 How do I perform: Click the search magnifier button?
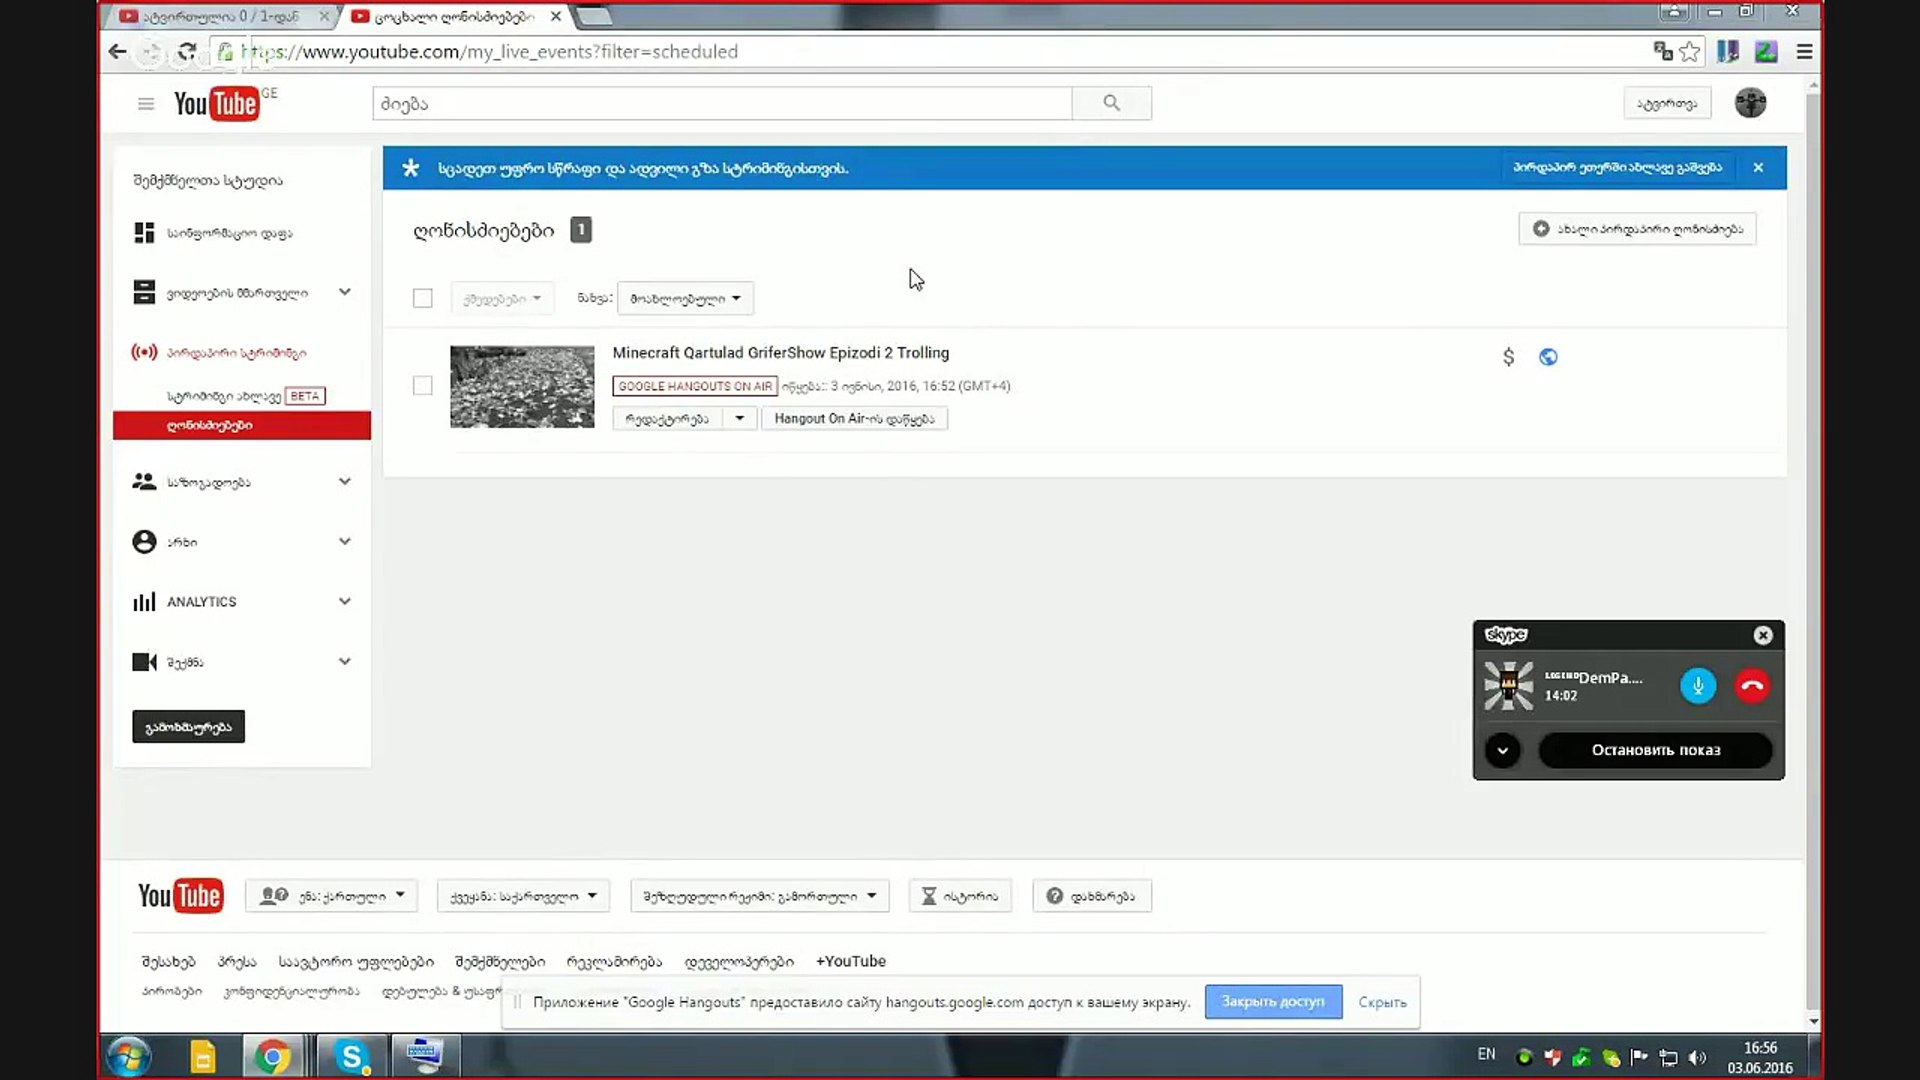(1111, 103)
